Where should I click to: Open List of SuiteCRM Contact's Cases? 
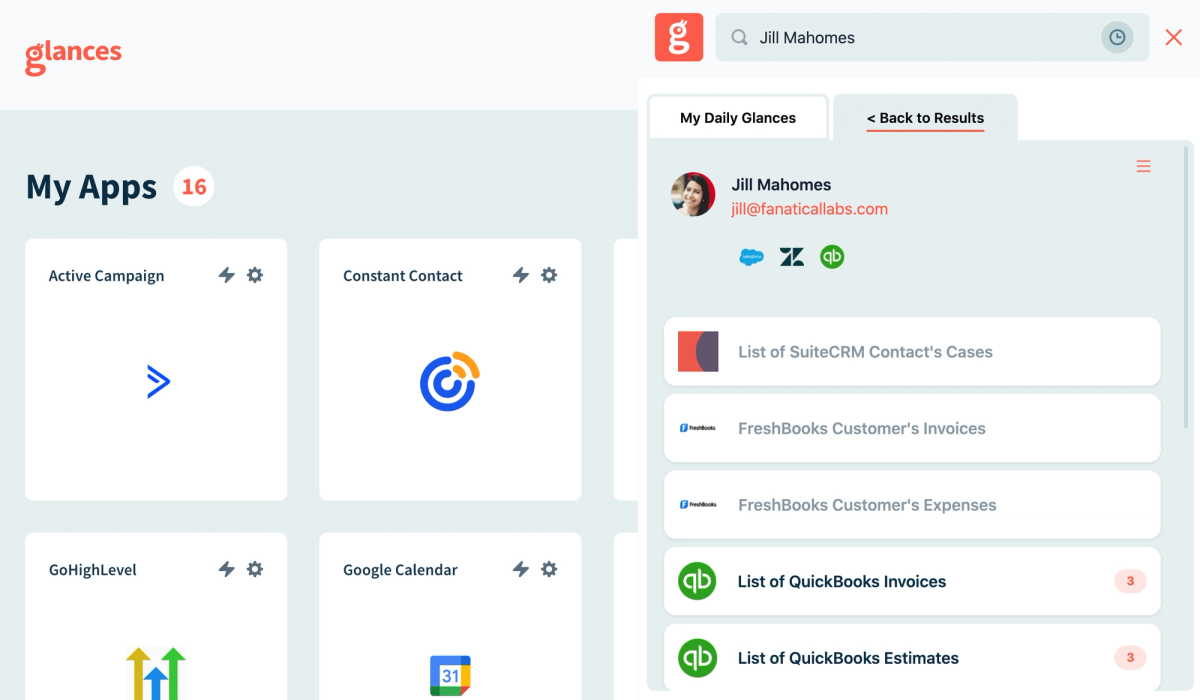point(912,352)
